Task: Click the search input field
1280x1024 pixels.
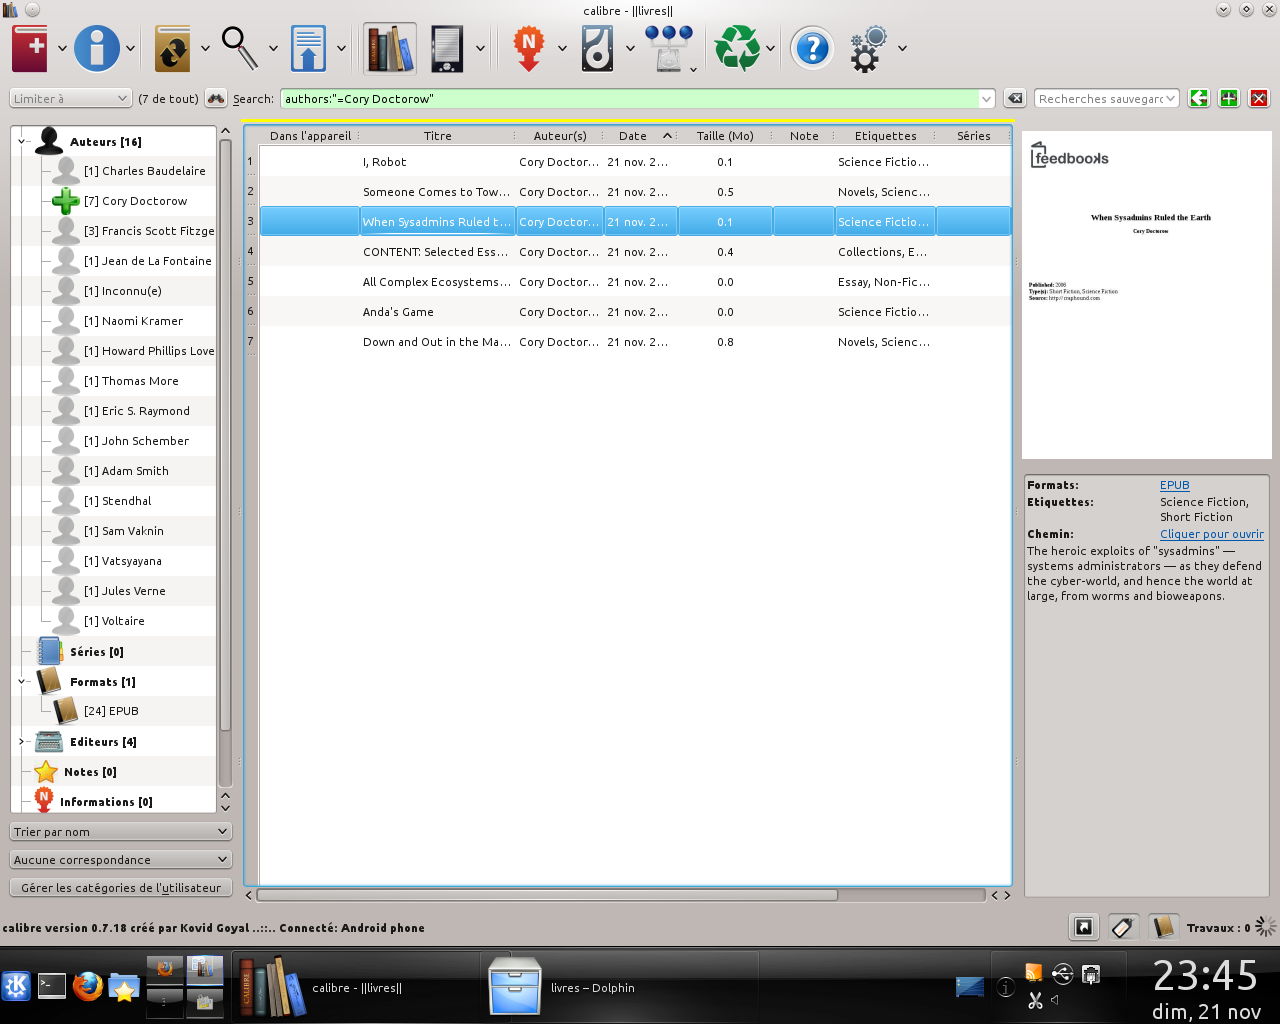Action: [630, 98]
